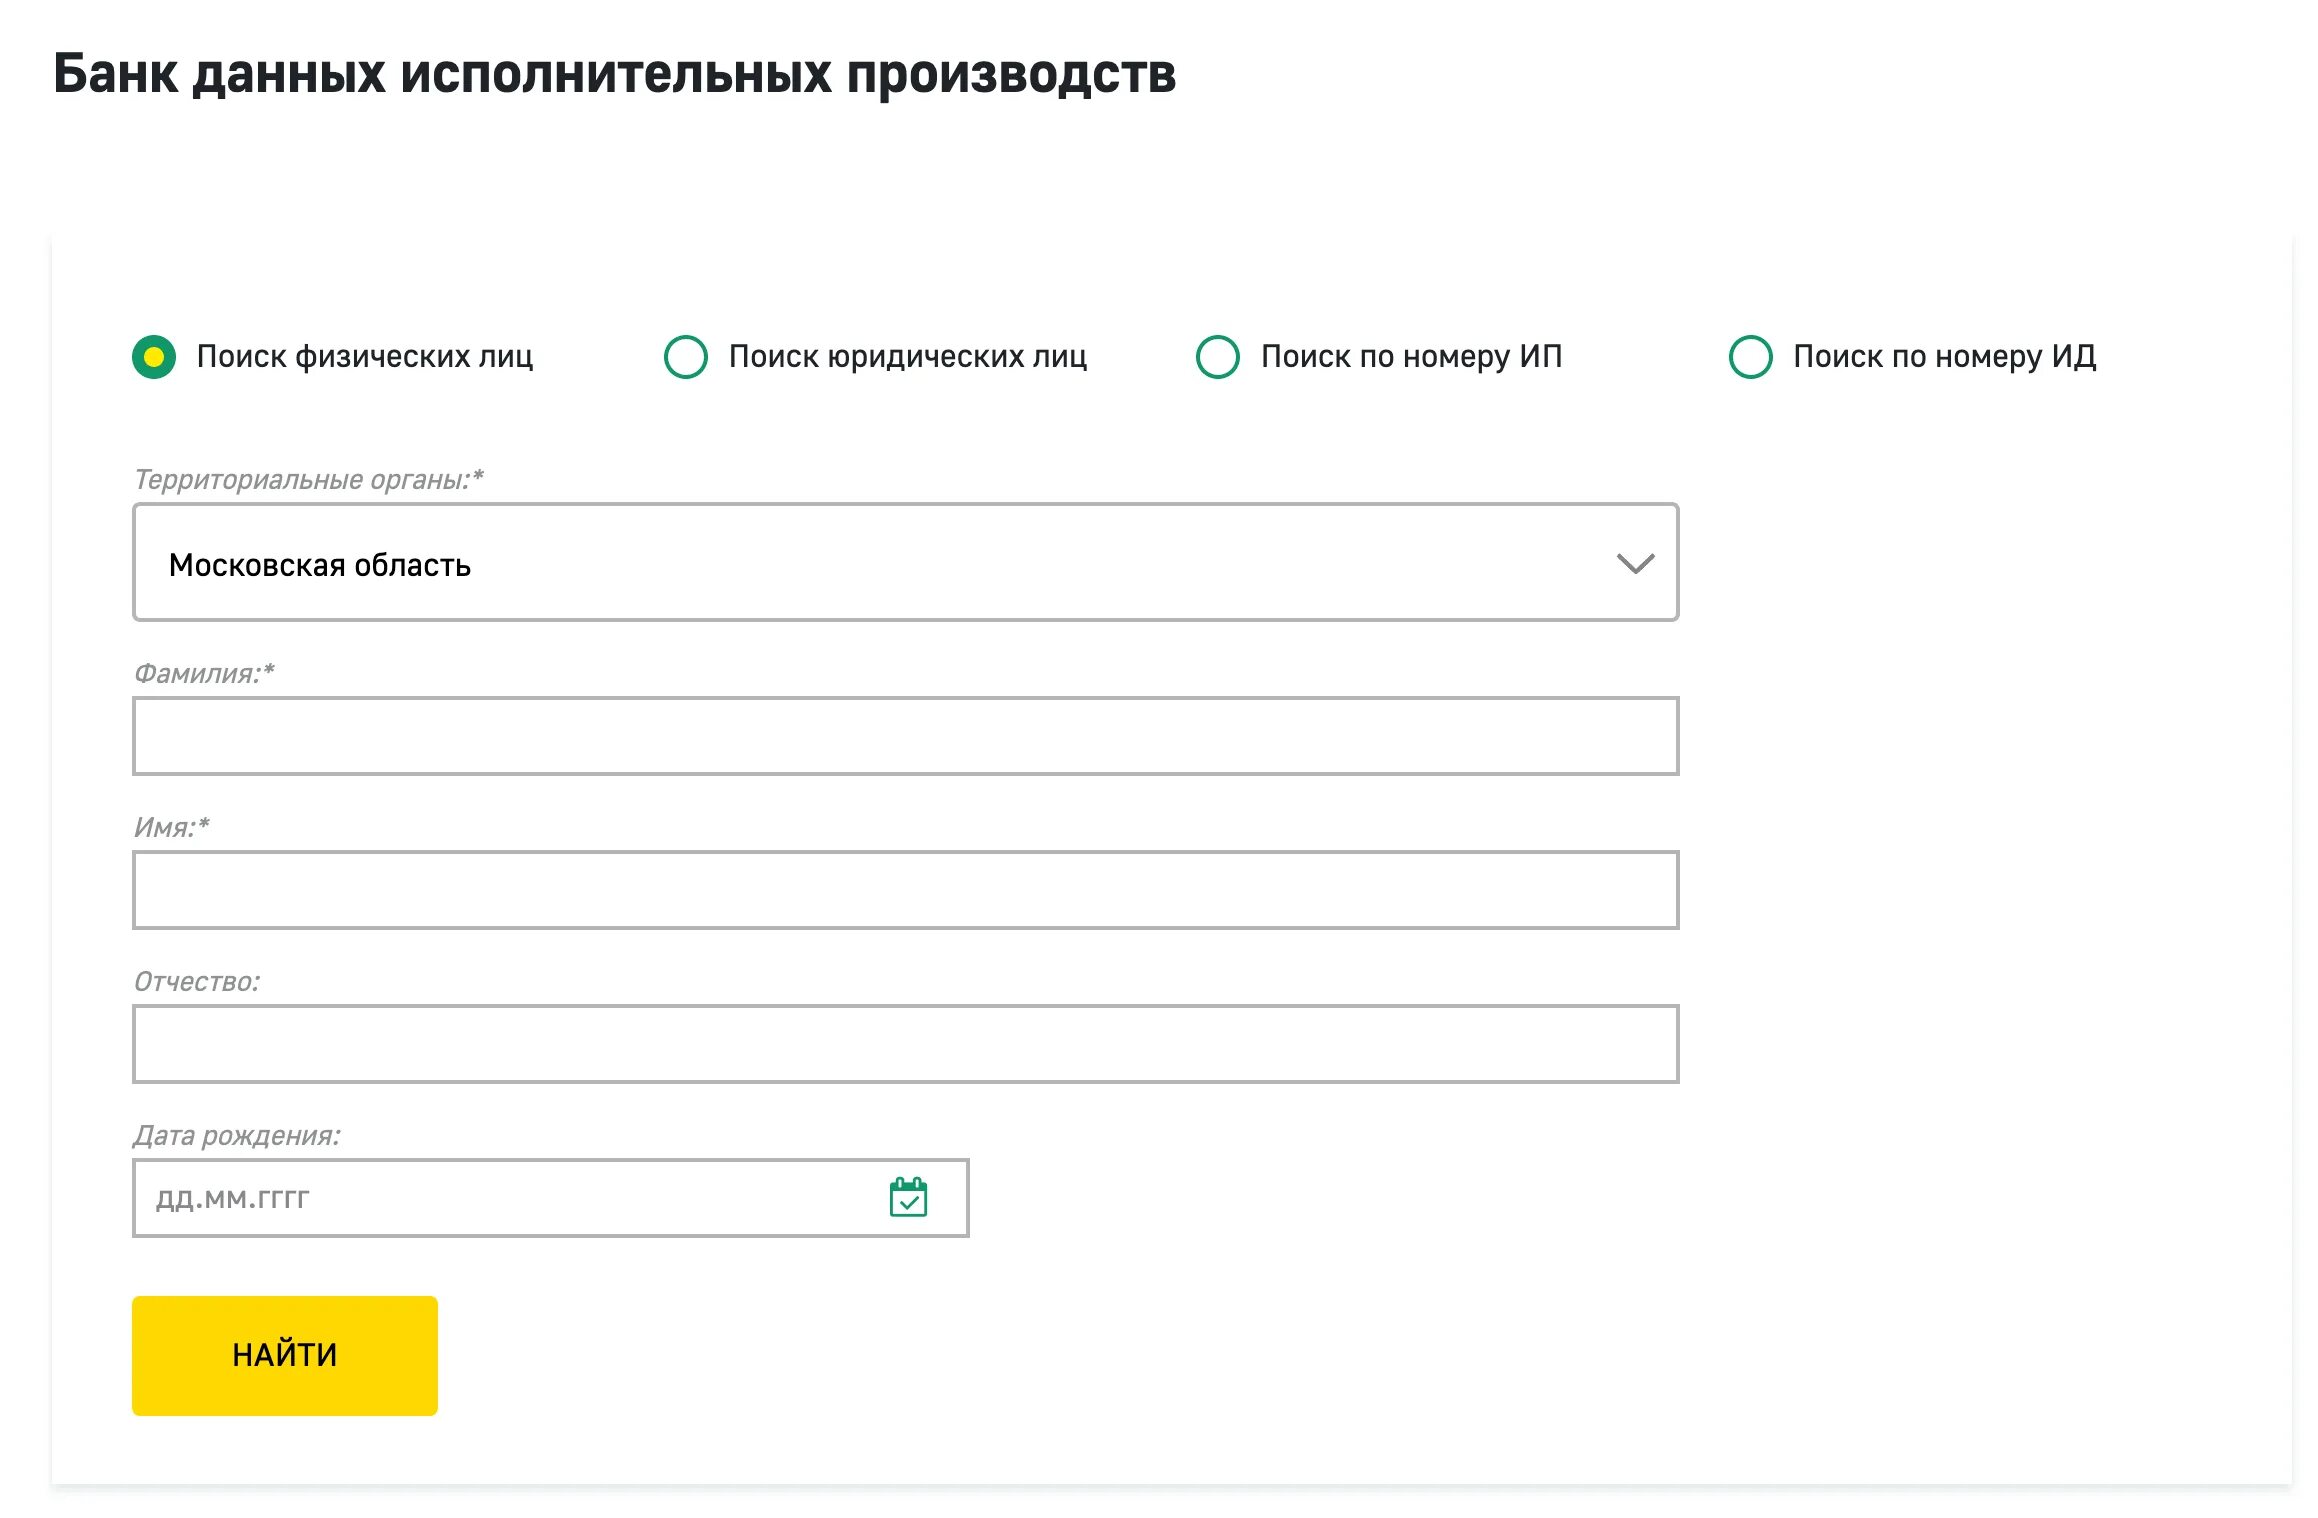Viewport: 2318px width, 1518px height.
Task: Open the 'Территориальные органы' region dropdown
Action: click(x=905, y=563)
